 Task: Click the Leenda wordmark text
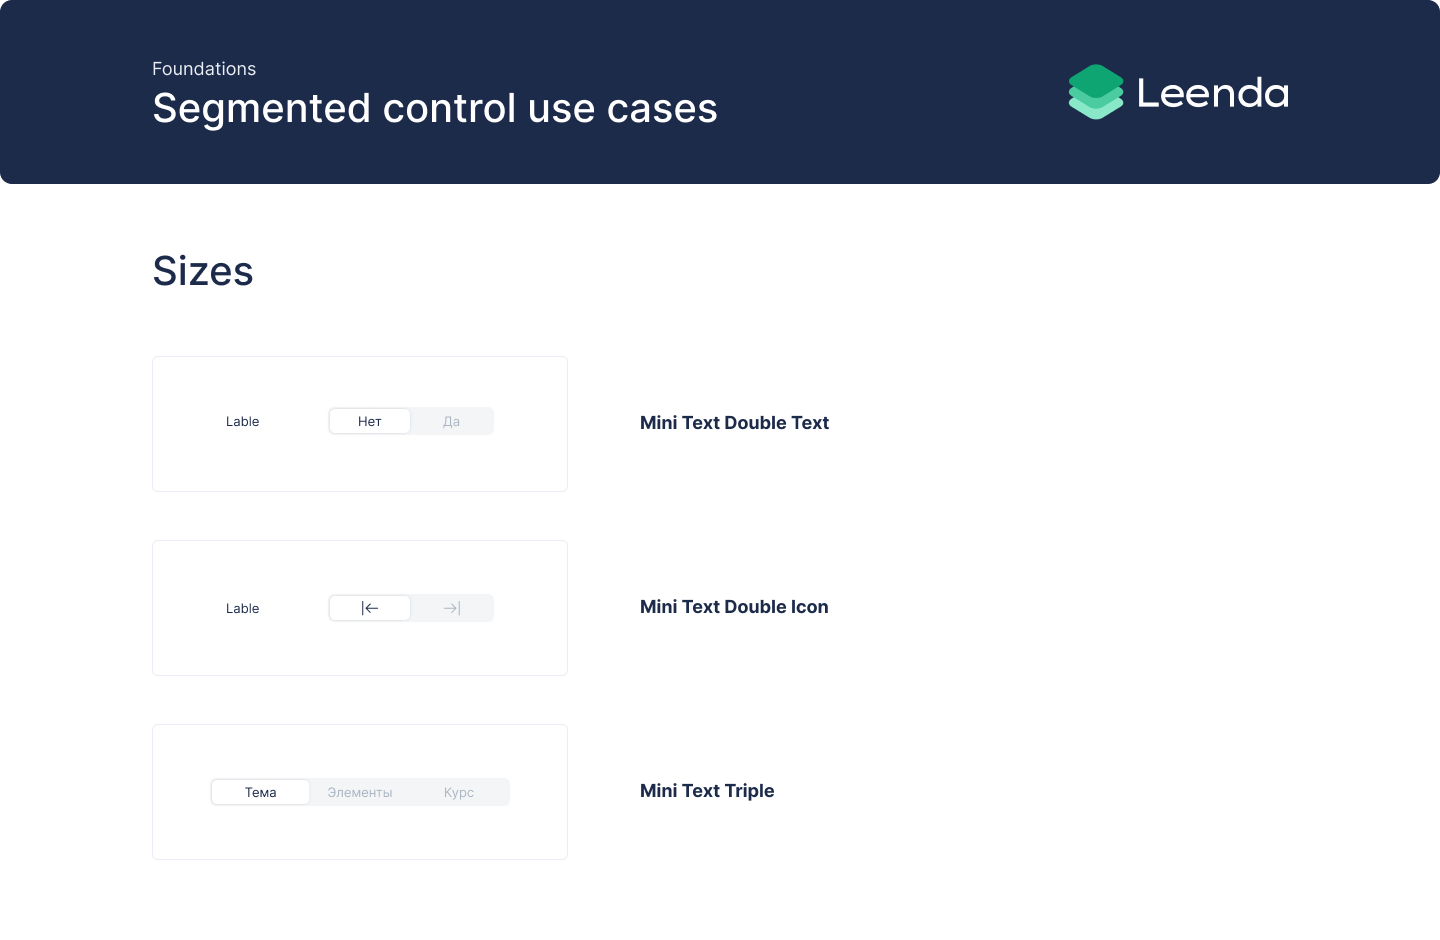(x=1212, y=93)
